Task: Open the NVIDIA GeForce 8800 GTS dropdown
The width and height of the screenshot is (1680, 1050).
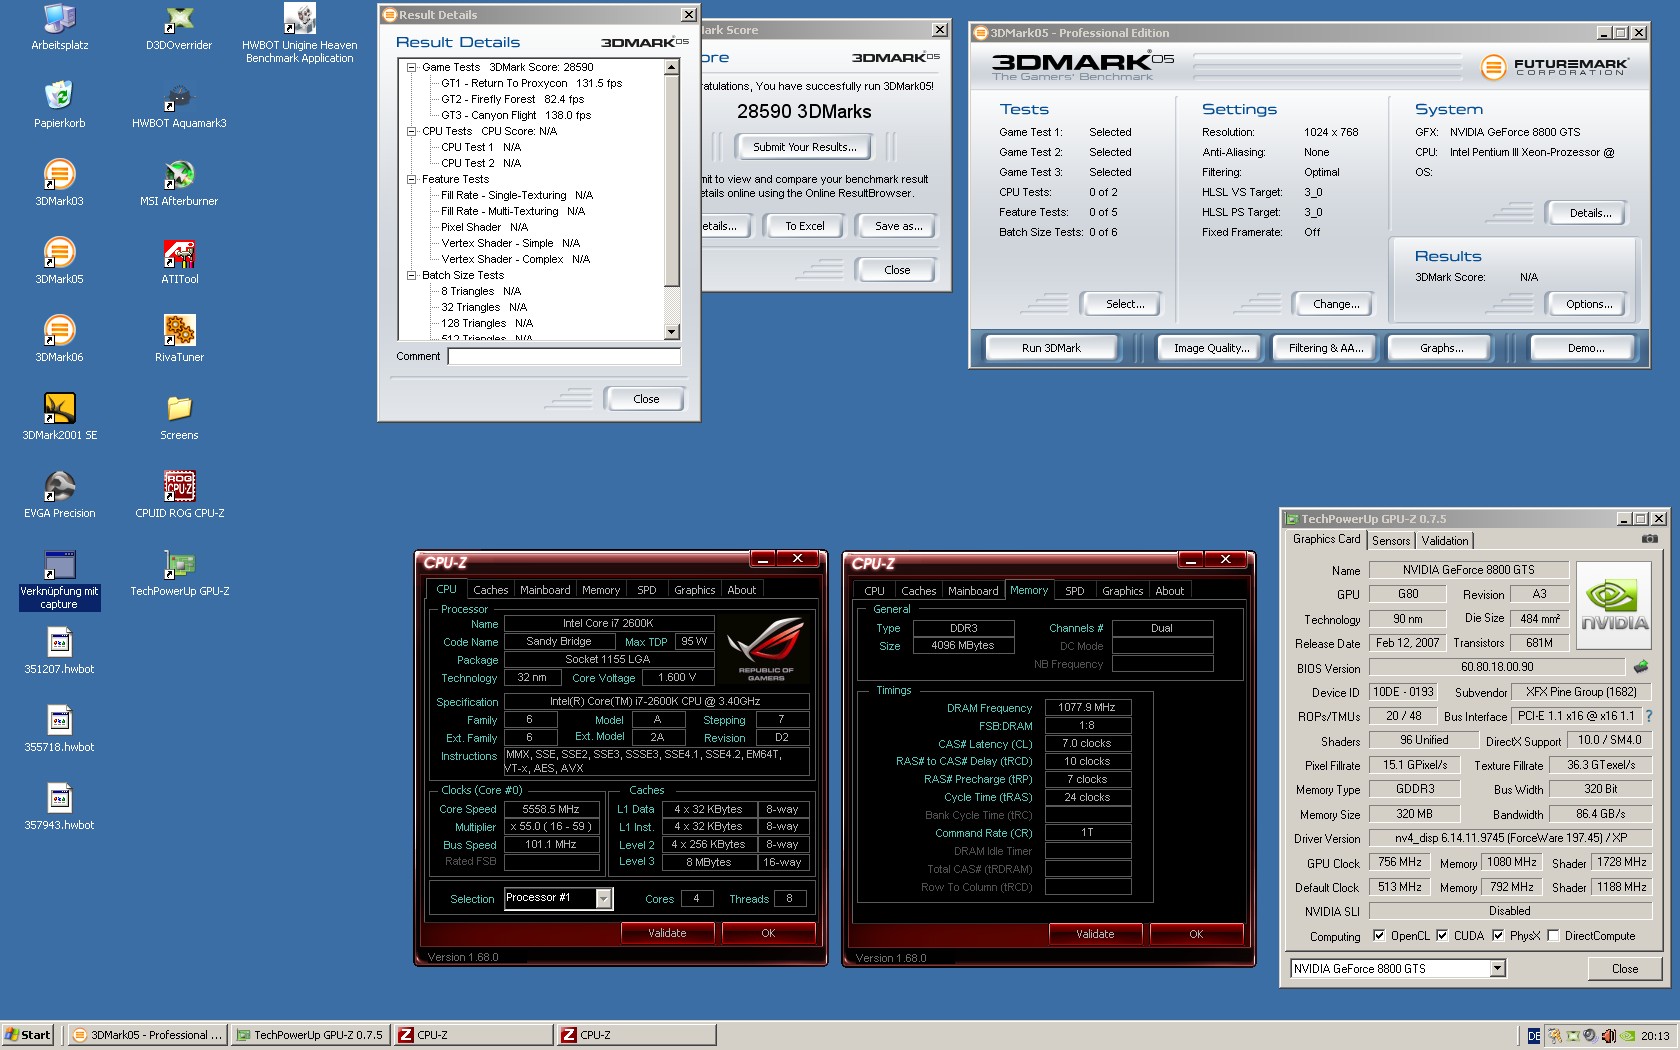Action: (x=1497, y=968)
